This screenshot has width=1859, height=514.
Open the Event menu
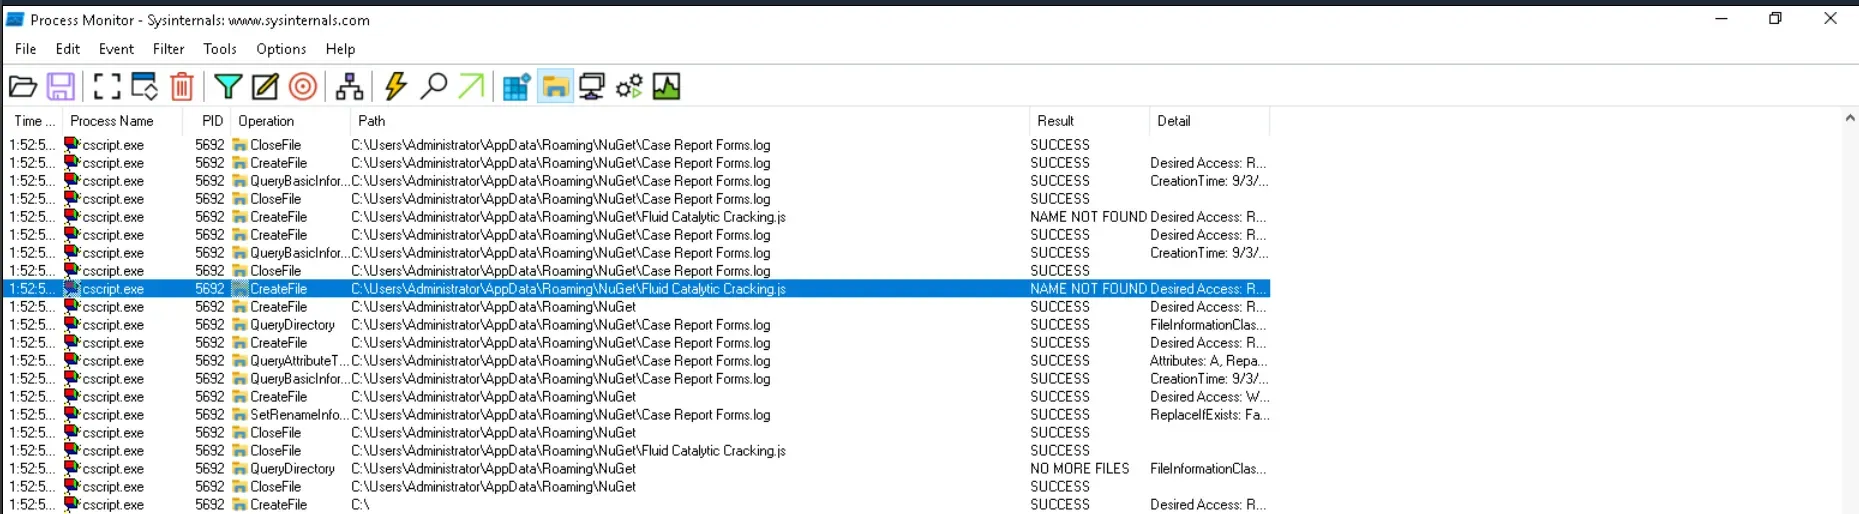[116, 49]
